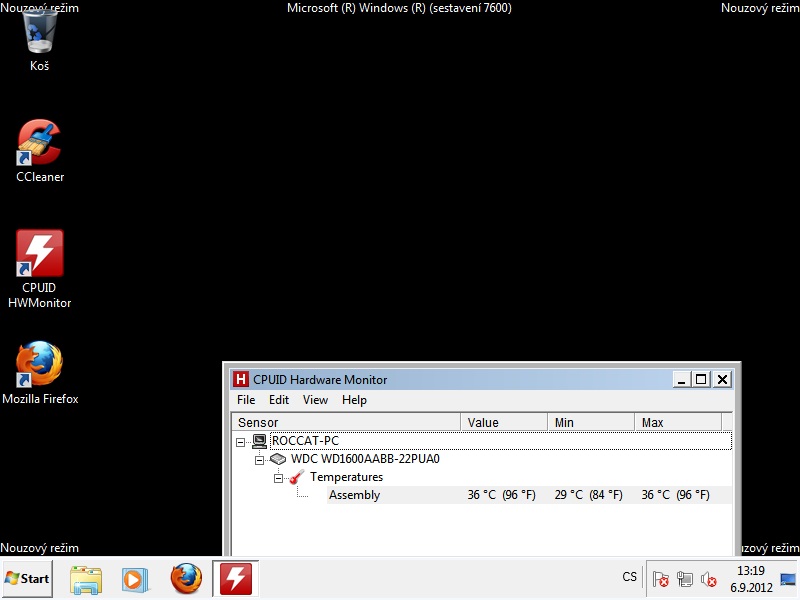The height and width of the screenshot is (600, 800).
Task: Click the CS language indicator
Action: 630,577
